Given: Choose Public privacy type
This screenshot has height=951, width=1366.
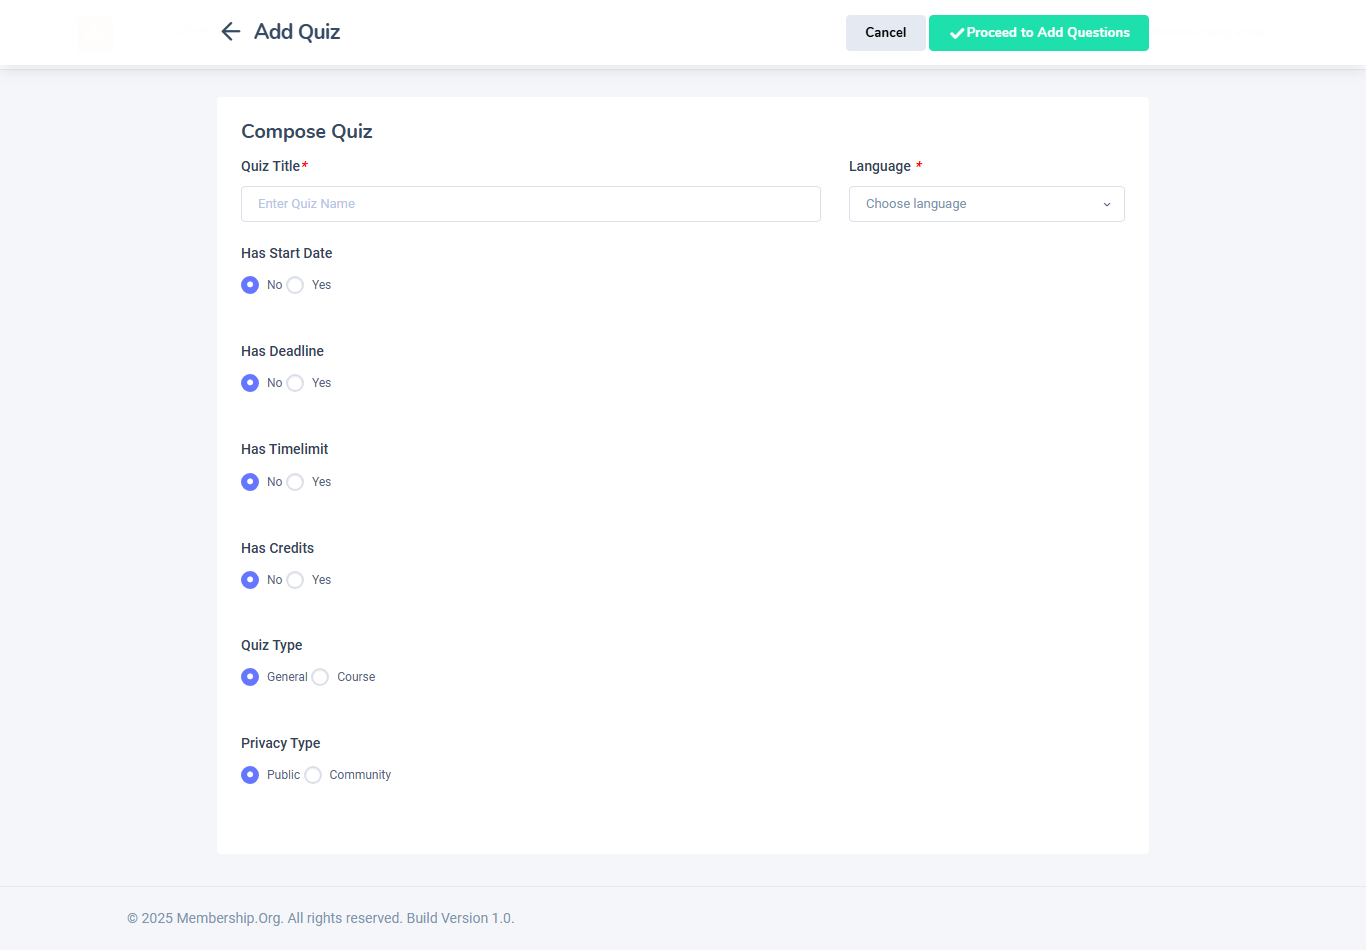Looking at the screenshot, I should [x=250, y=775].
